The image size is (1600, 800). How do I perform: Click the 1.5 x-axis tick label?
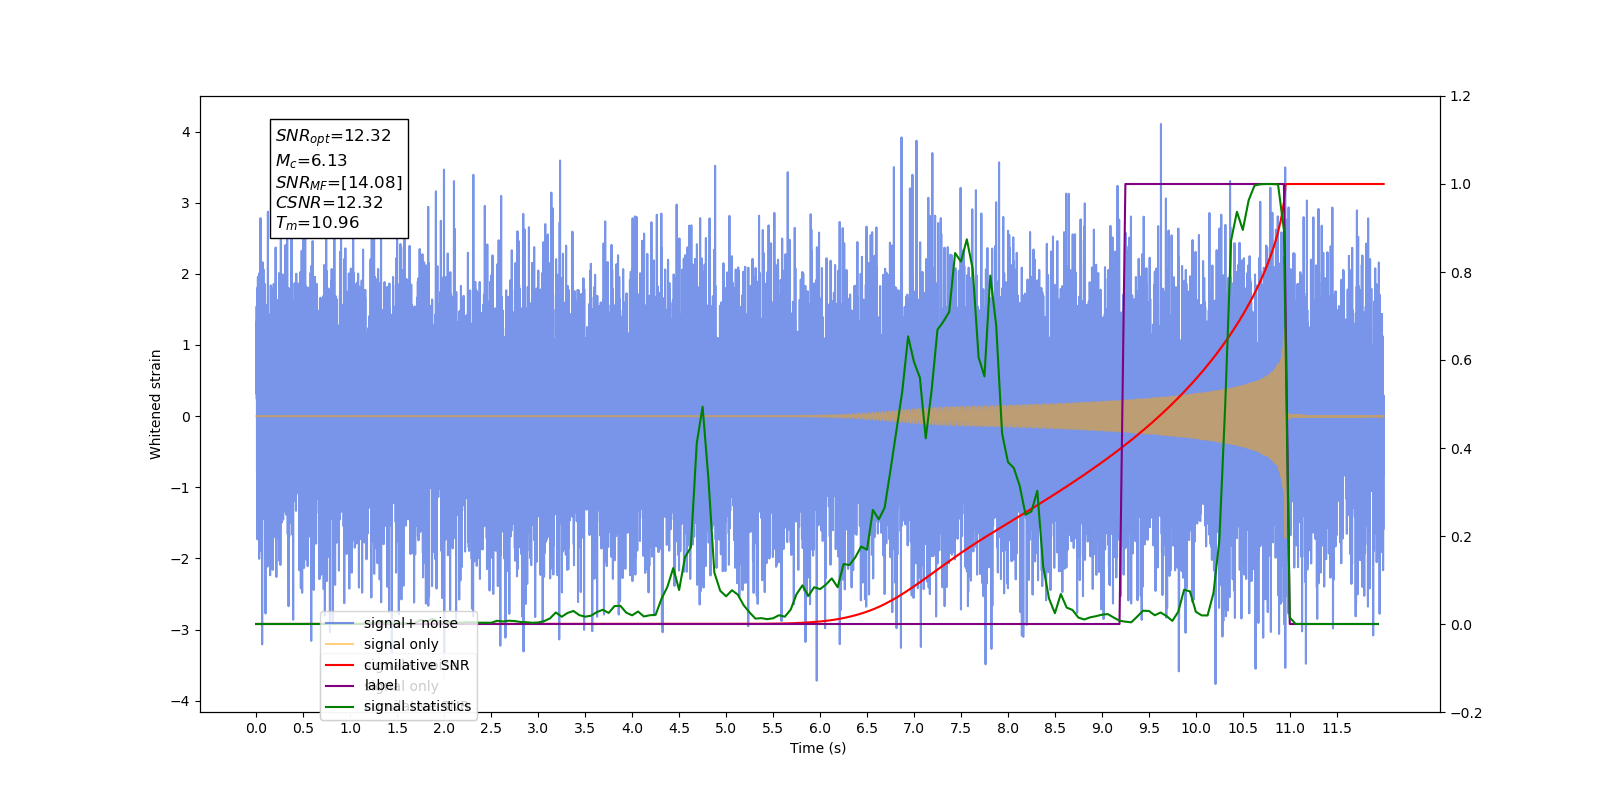397,728
